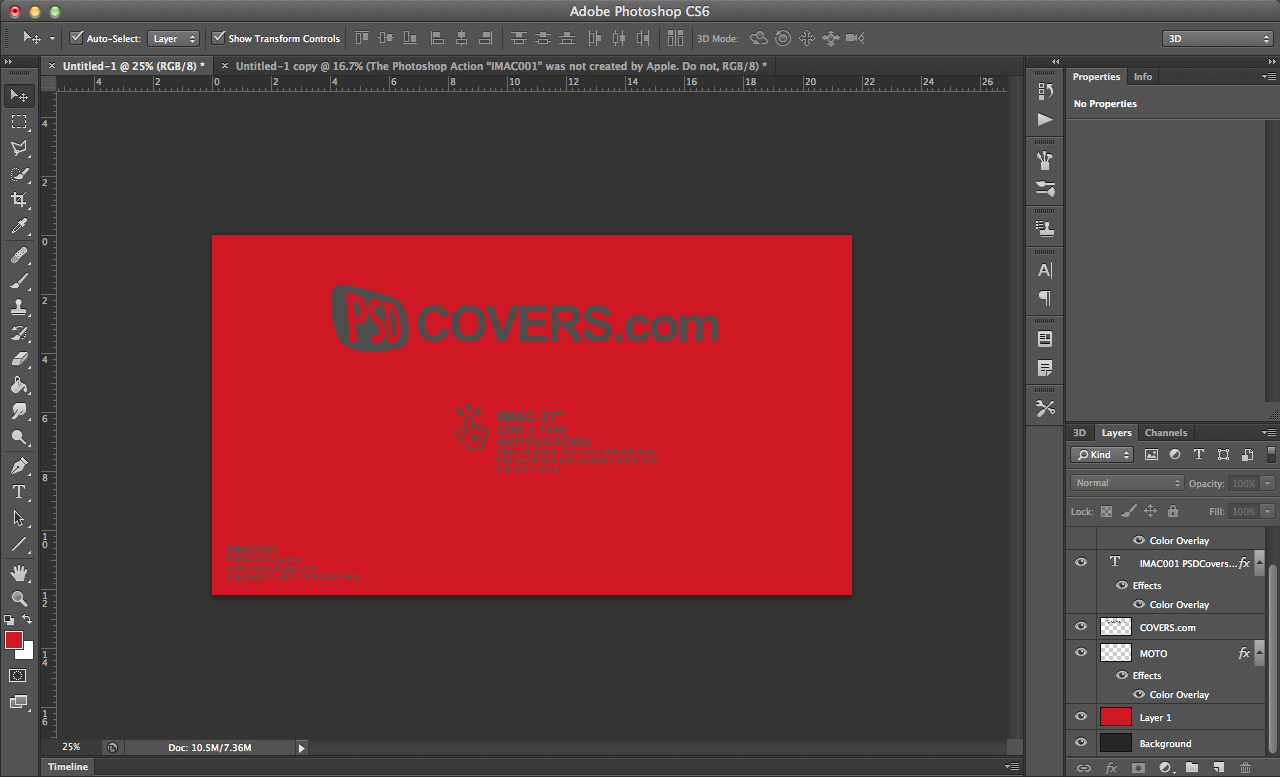Click the 25% zoom level field
Viewport: 1280px width, 777px height.
point(71,747)
